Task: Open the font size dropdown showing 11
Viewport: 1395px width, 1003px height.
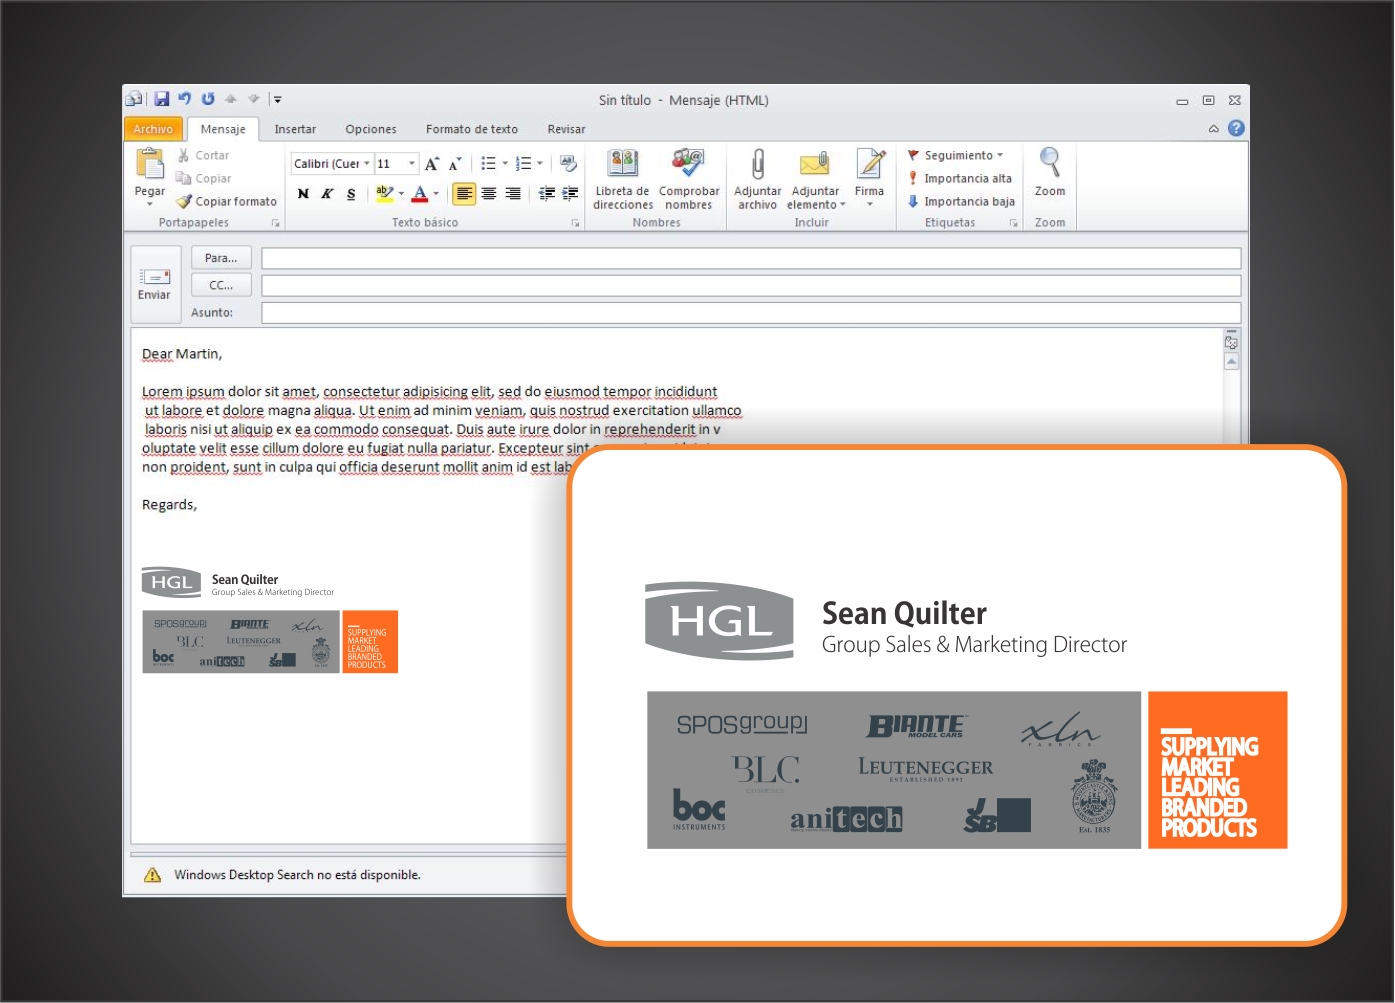Action: 411,164
